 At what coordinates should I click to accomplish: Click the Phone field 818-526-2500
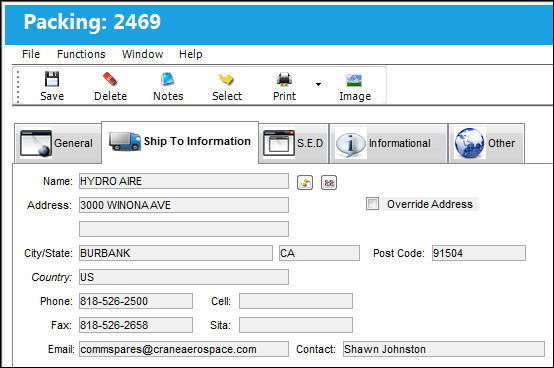point(136,301)
